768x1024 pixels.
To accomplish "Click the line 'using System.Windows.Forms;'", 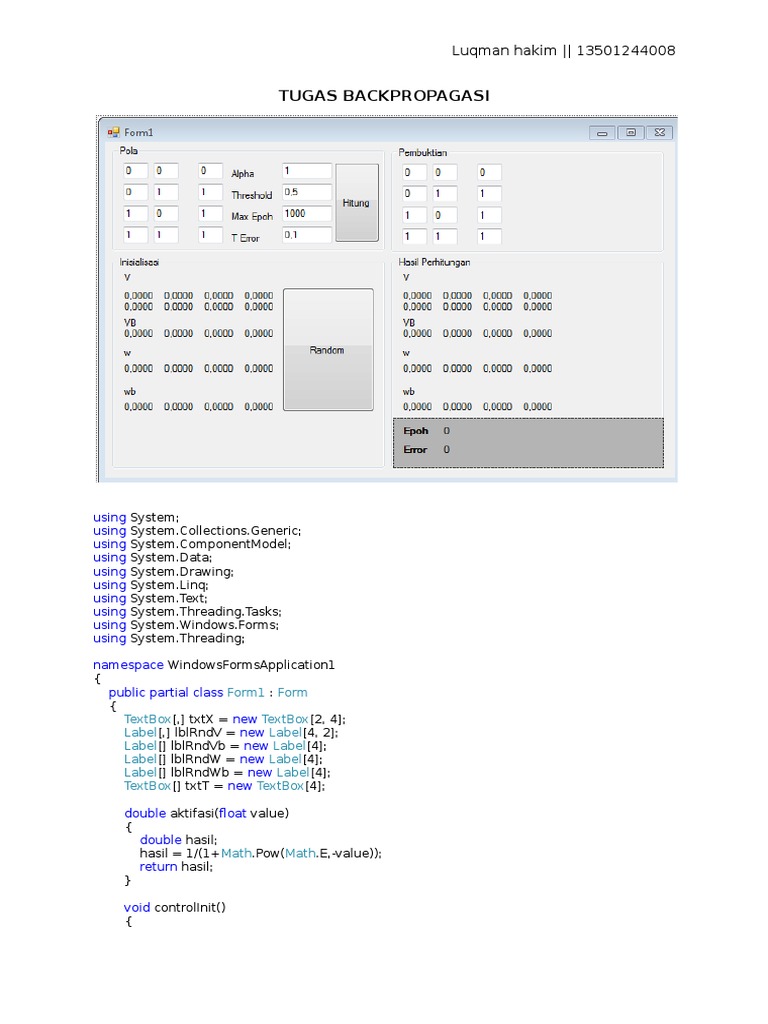I will (186, 625).
